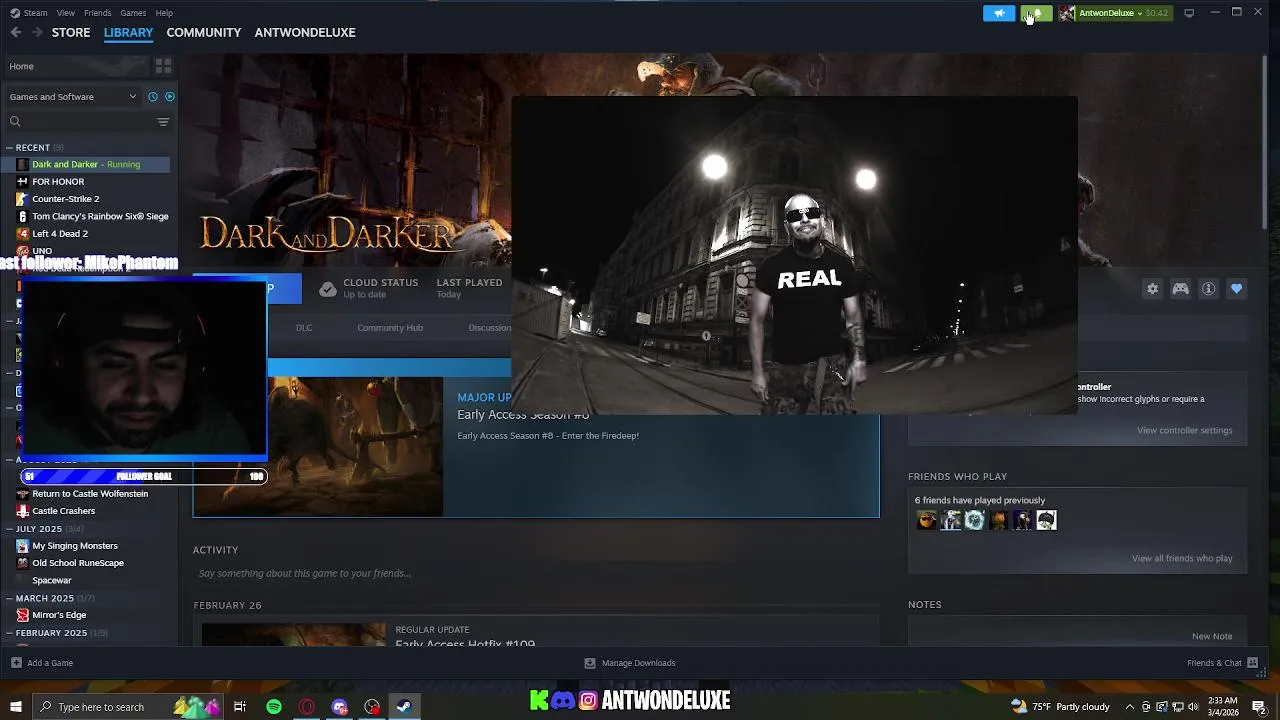The height and width of the screenshot is (720, 1280).
Task: Click the Steam taskbar icon
Action: [x=404, y=707]
